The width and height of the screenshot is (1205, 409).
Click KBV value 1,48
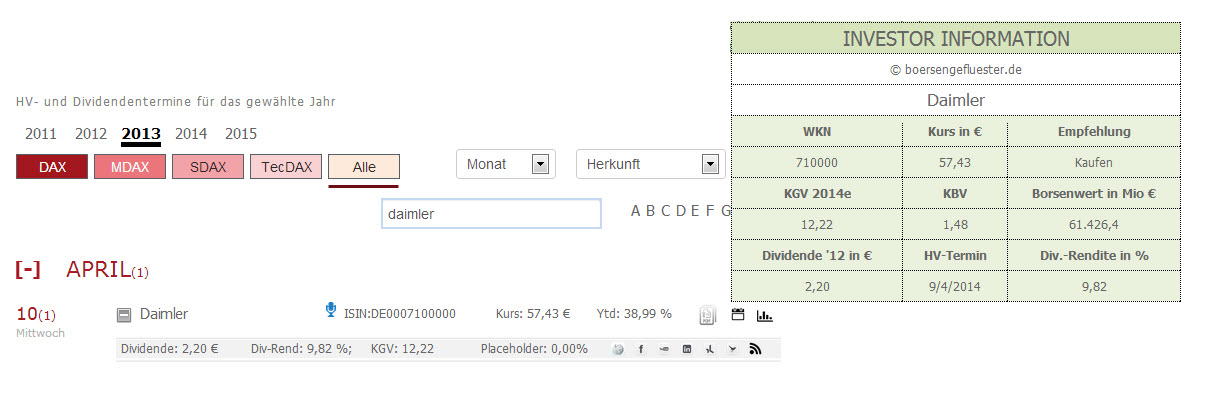pos(955,224)
